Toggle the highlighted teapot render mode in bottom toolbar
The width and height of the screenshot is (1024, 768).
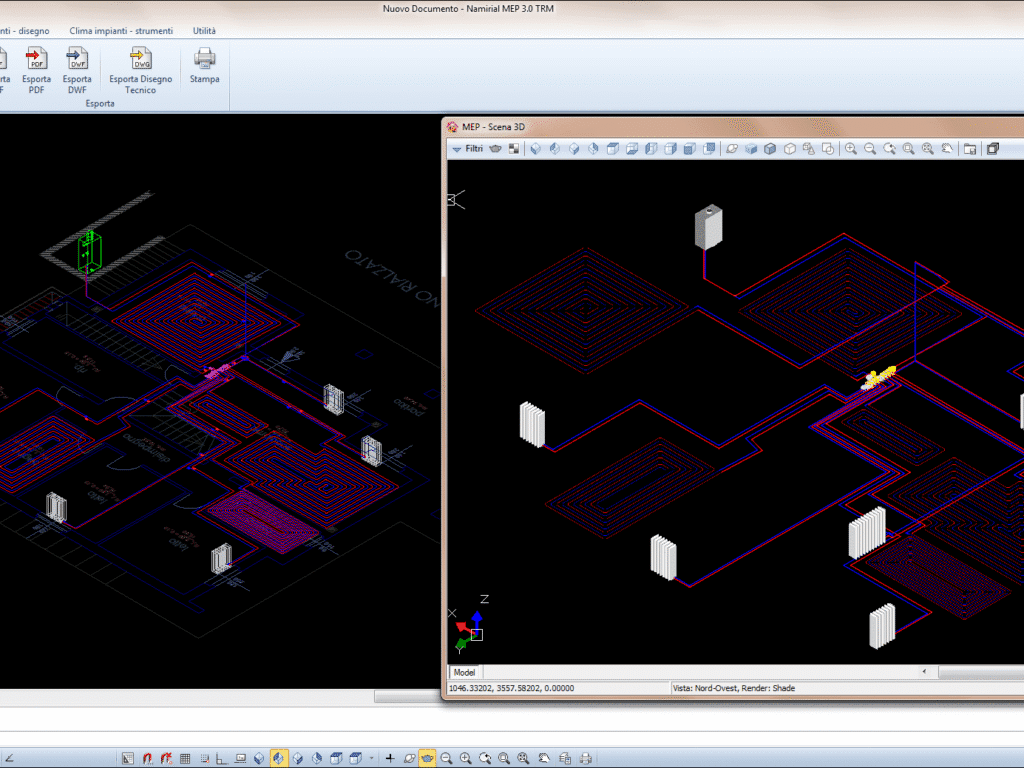[x=427, y=758]
